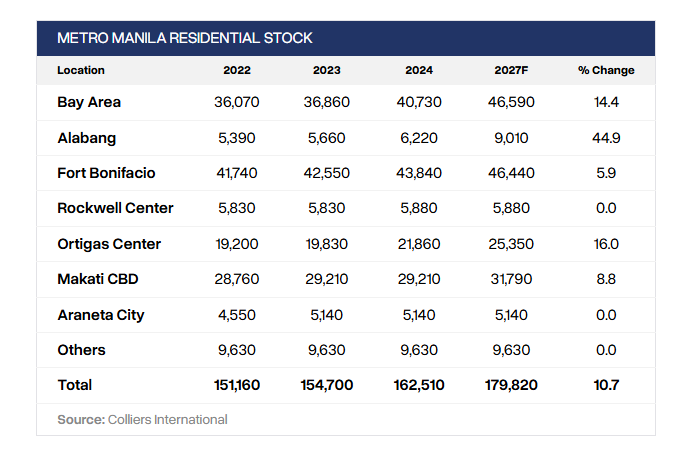This screenshot has height=466, width=699.
Task: Select Alabang's 44.9 percent change cell
Action: click(606, 137)
